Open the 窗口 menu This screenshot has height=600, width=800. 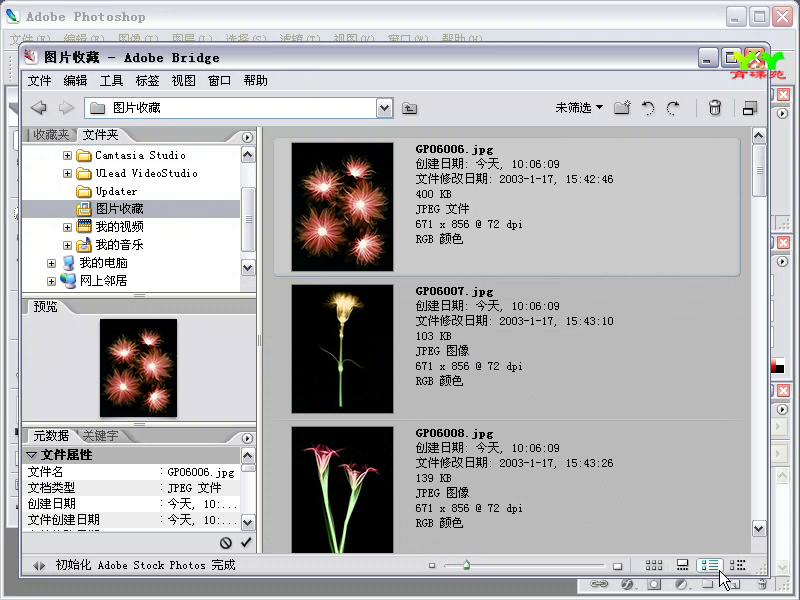tap(219, 81)
